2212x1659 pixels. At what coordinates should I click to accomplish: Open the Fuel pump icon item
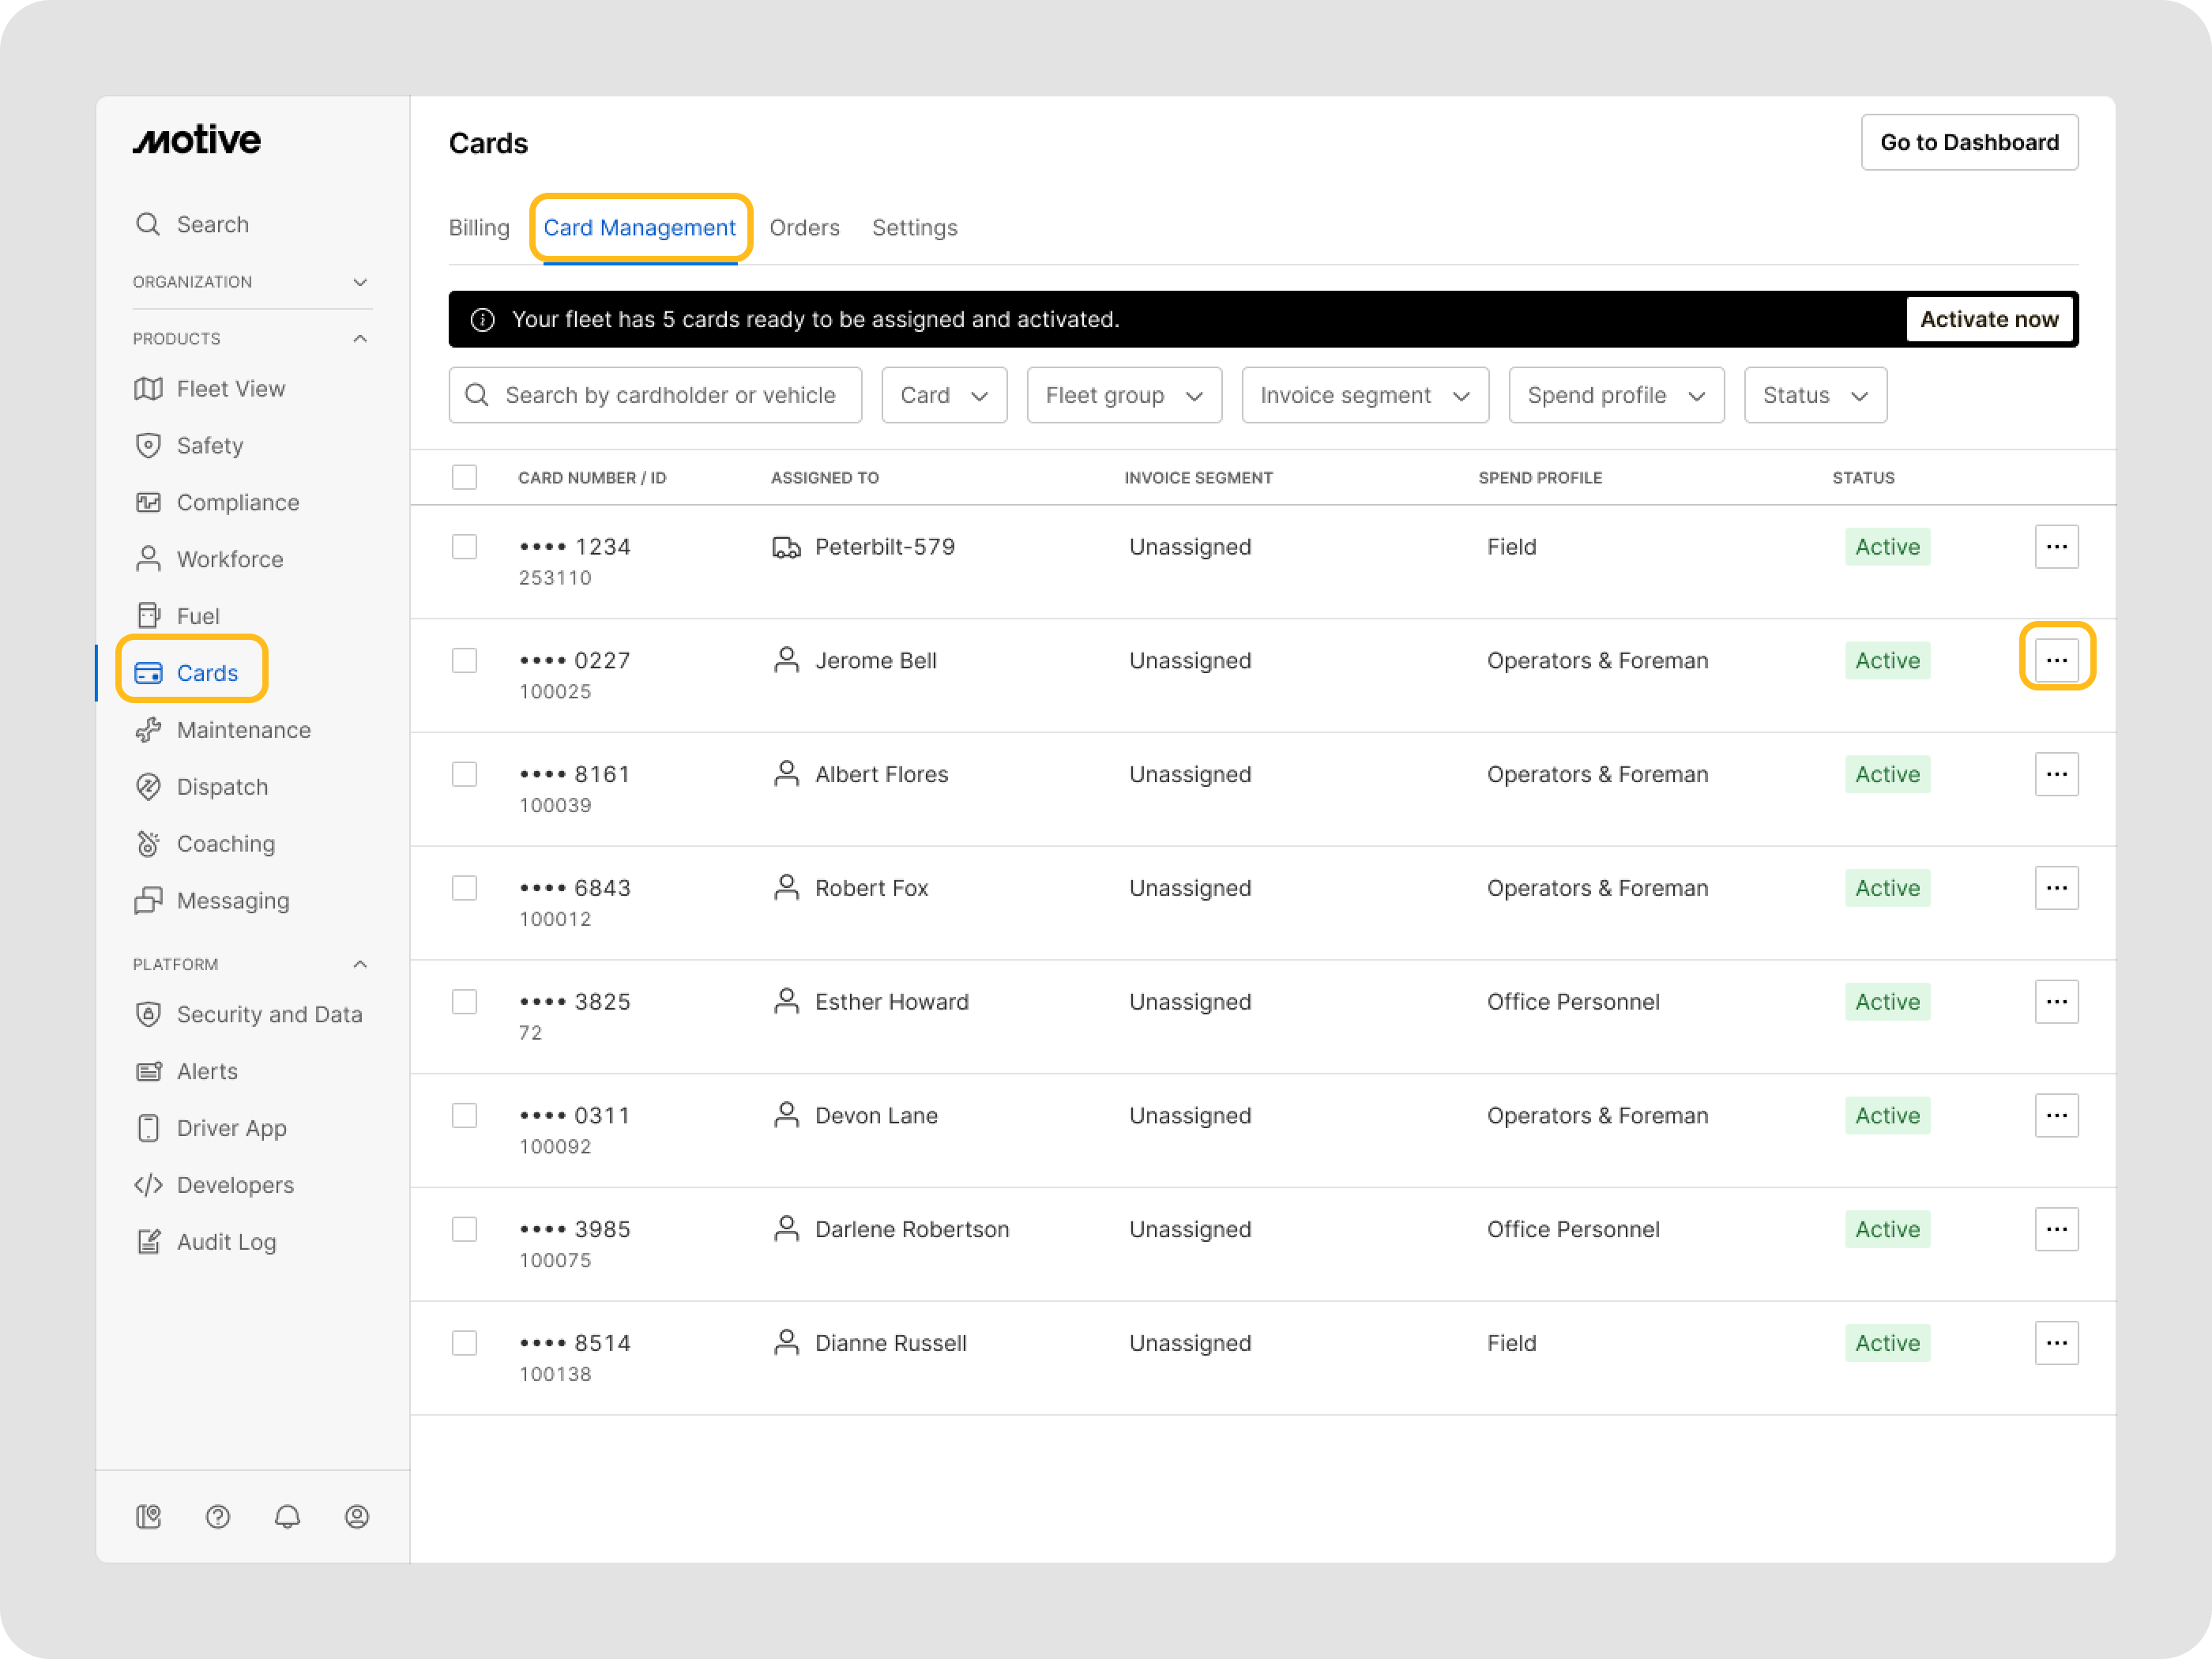[148, 616]
